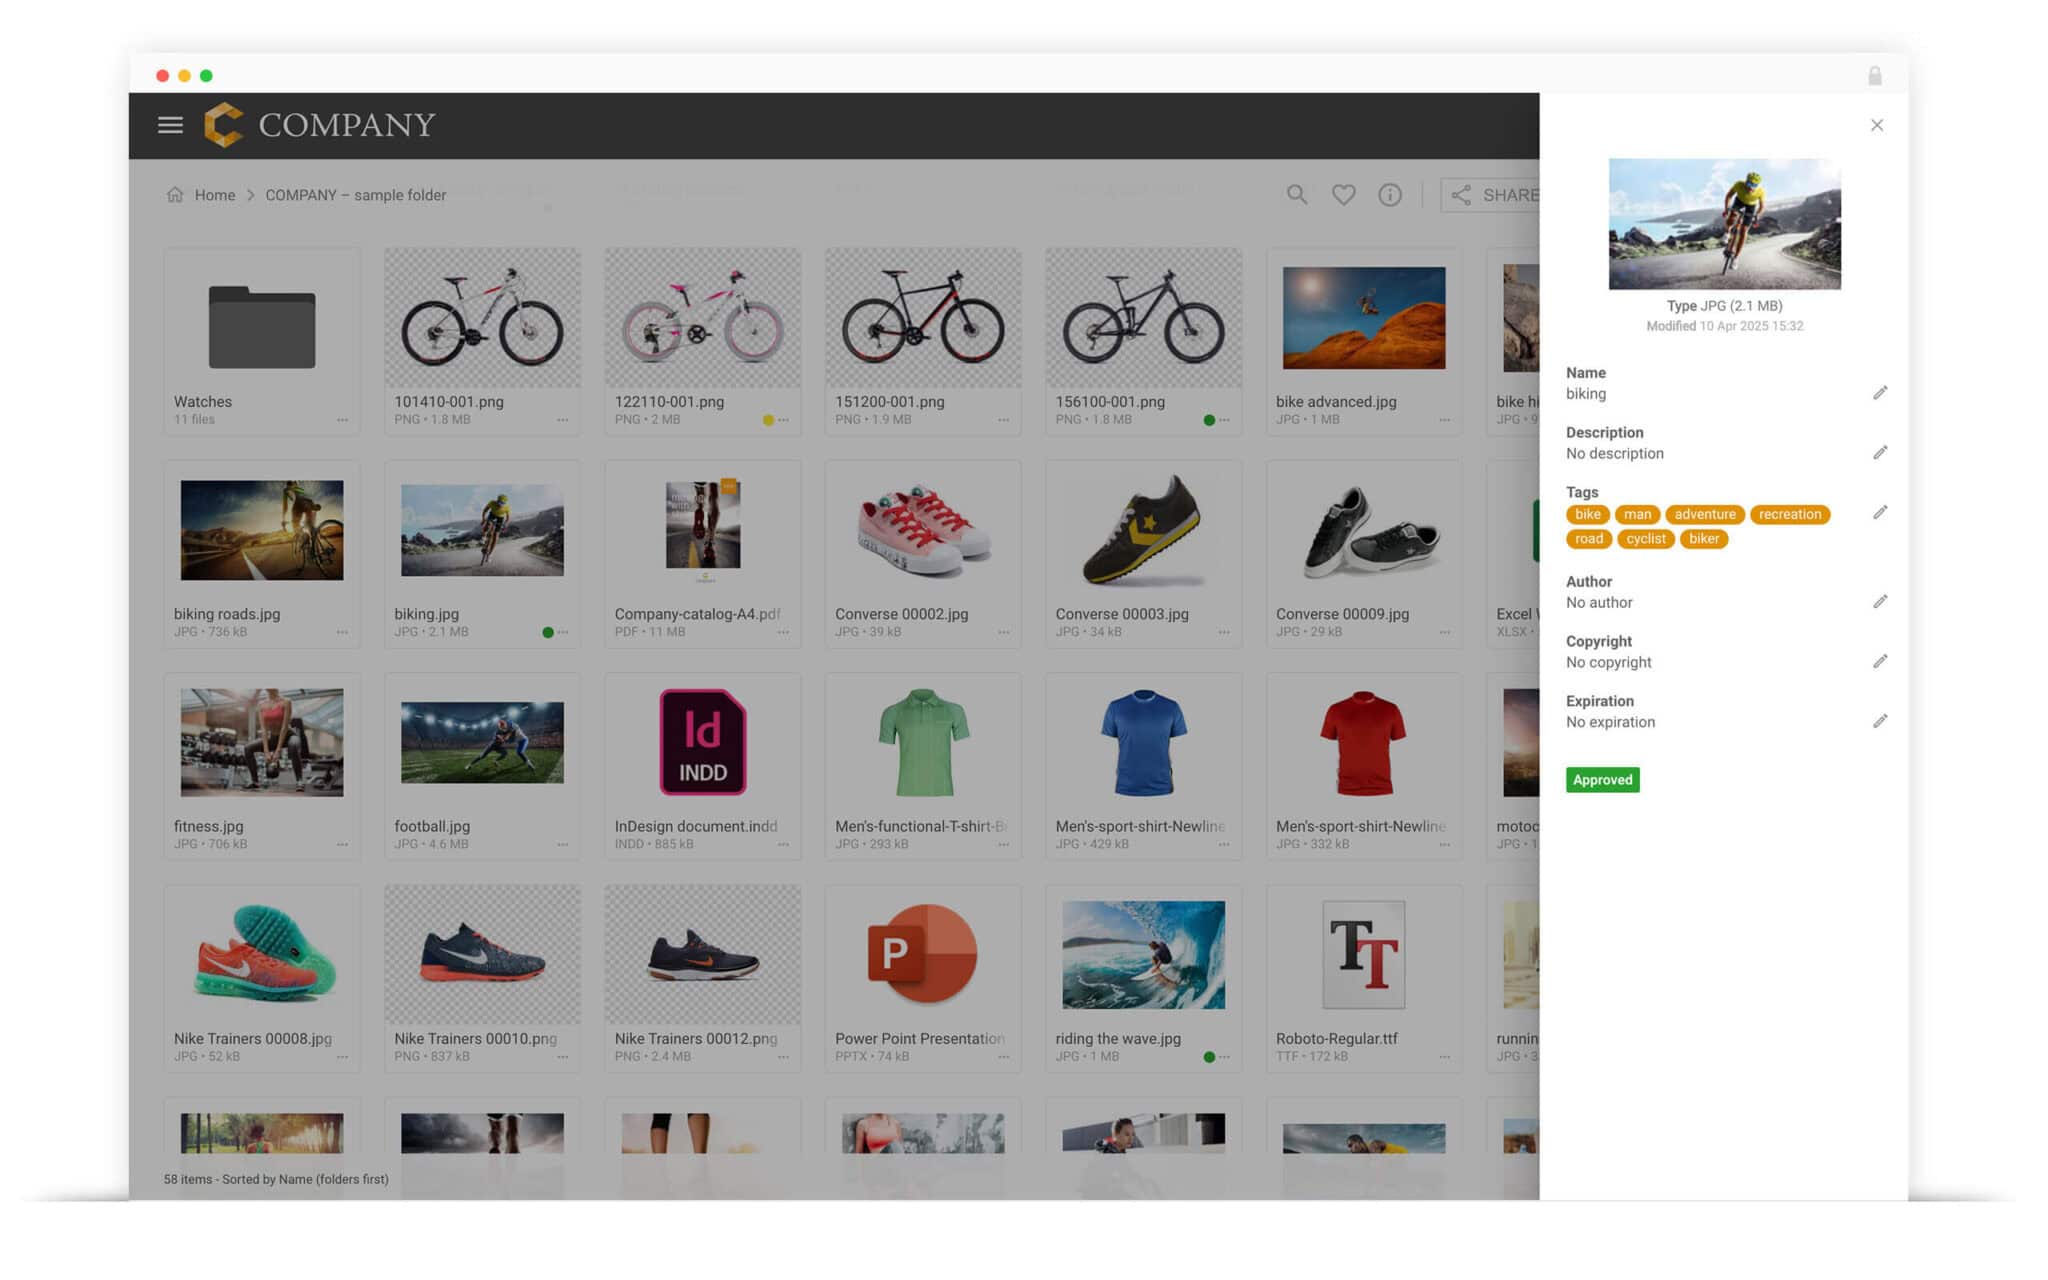Click the biking preview thumbnail in details panel
This screenshot has width=2048, height=1280.
coord(1723,222)
